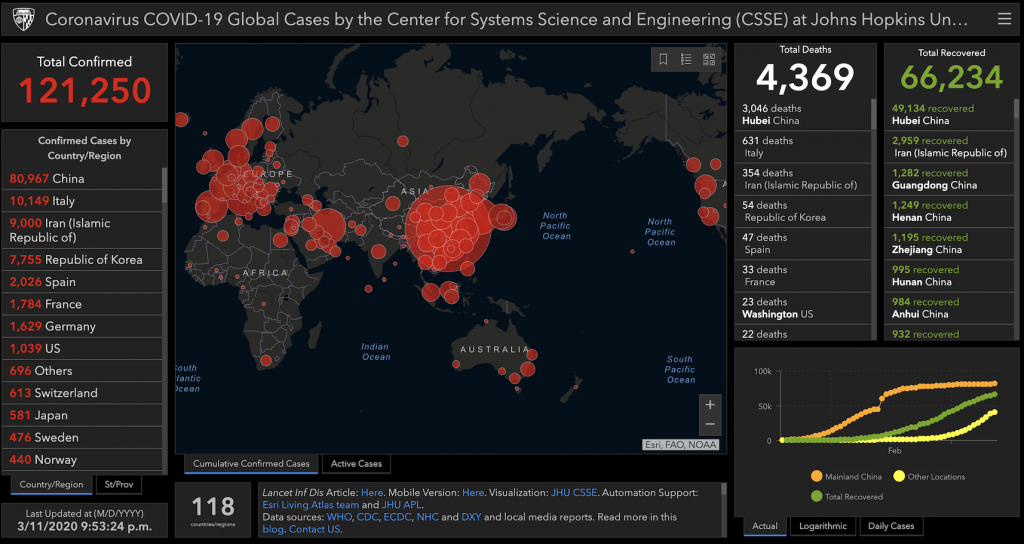
Task: Select 476 Sweden in country list
Action: (82, 437)
